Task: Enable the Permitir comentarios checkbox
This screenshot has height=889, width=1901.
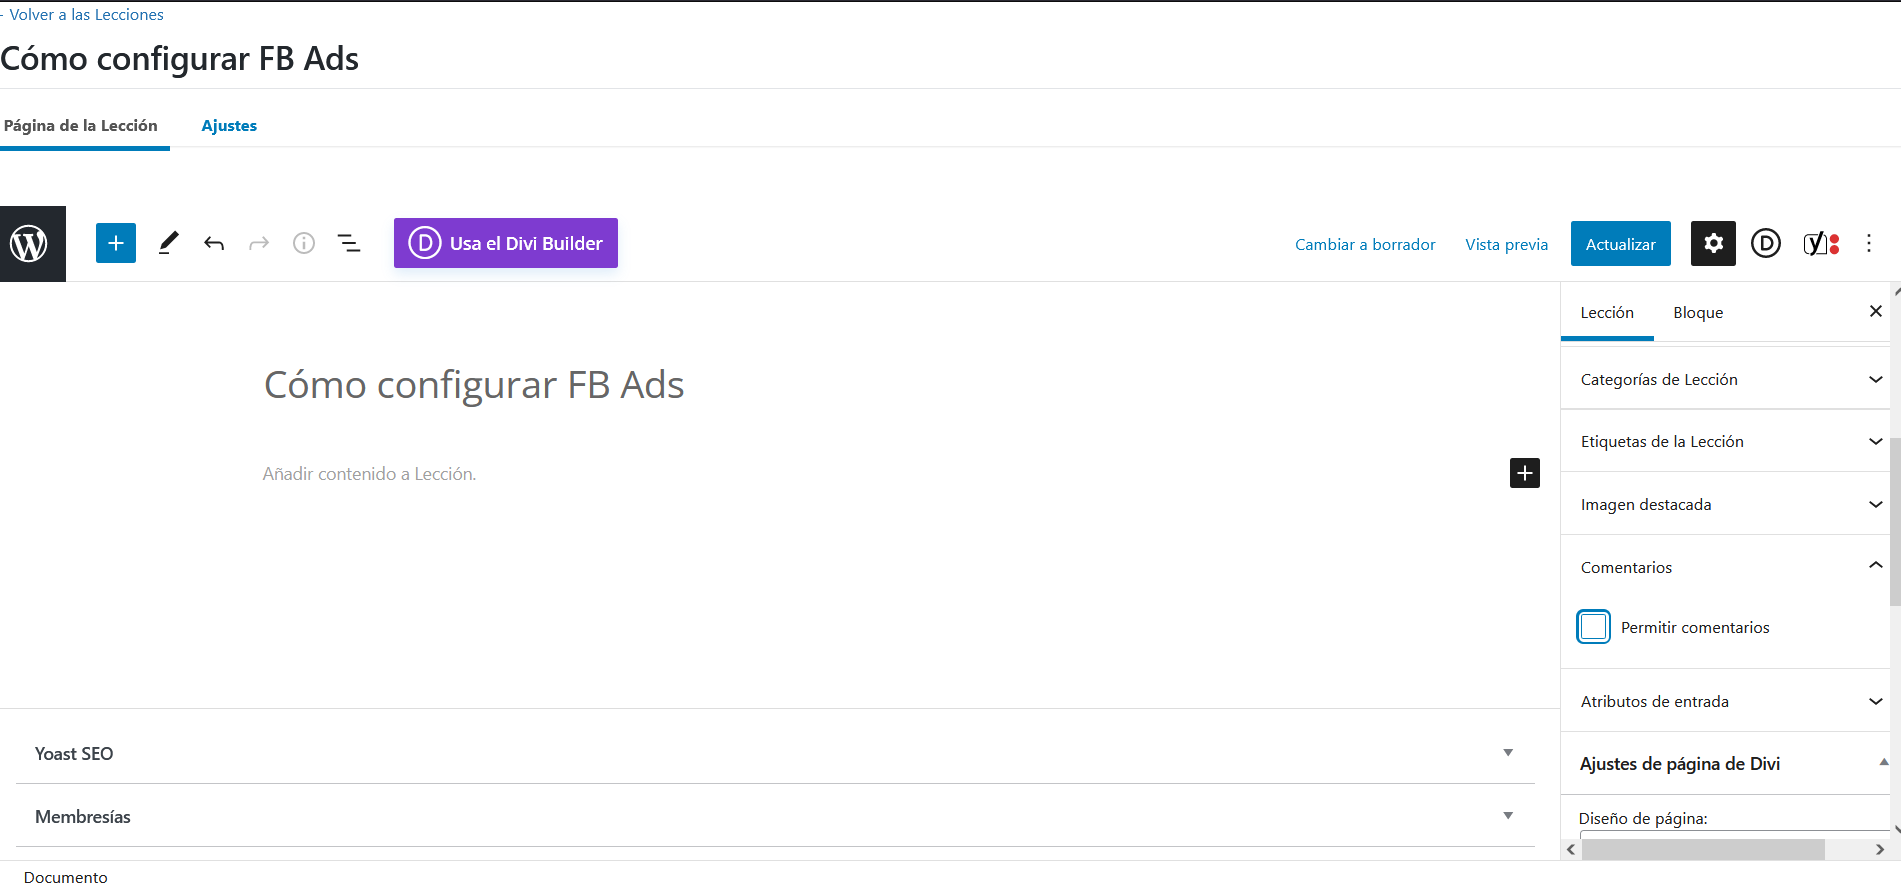Action: 1594,627
